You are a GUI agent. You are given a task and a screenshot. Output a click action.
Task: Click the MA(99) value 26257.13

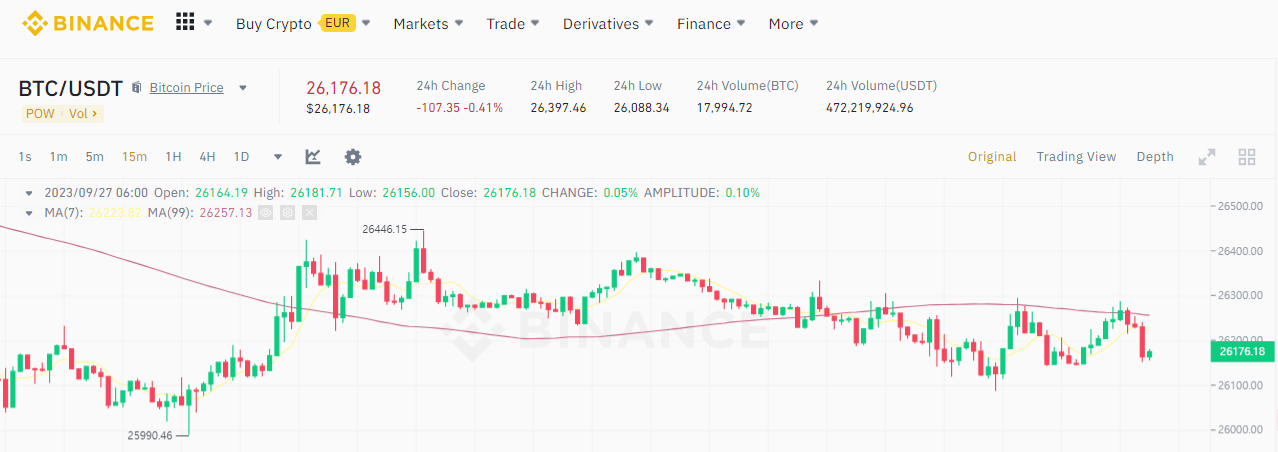(226, 213)
